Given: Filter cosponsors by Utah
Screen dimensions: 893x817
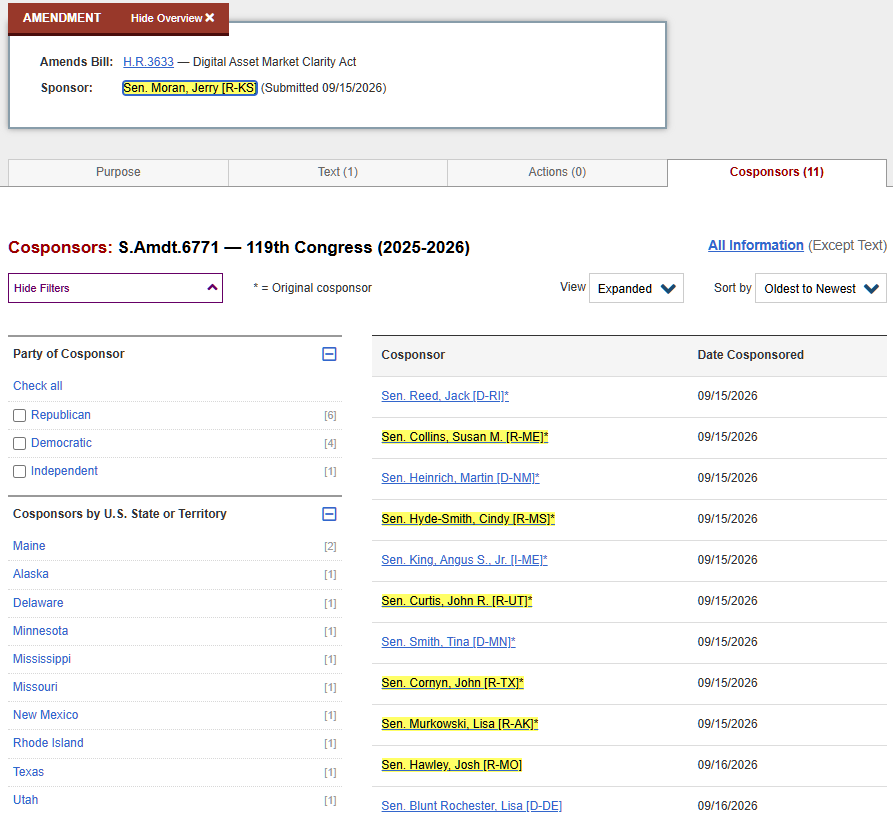Looking at the screenshot, I should pyautogui.click(x=26, y=799).
